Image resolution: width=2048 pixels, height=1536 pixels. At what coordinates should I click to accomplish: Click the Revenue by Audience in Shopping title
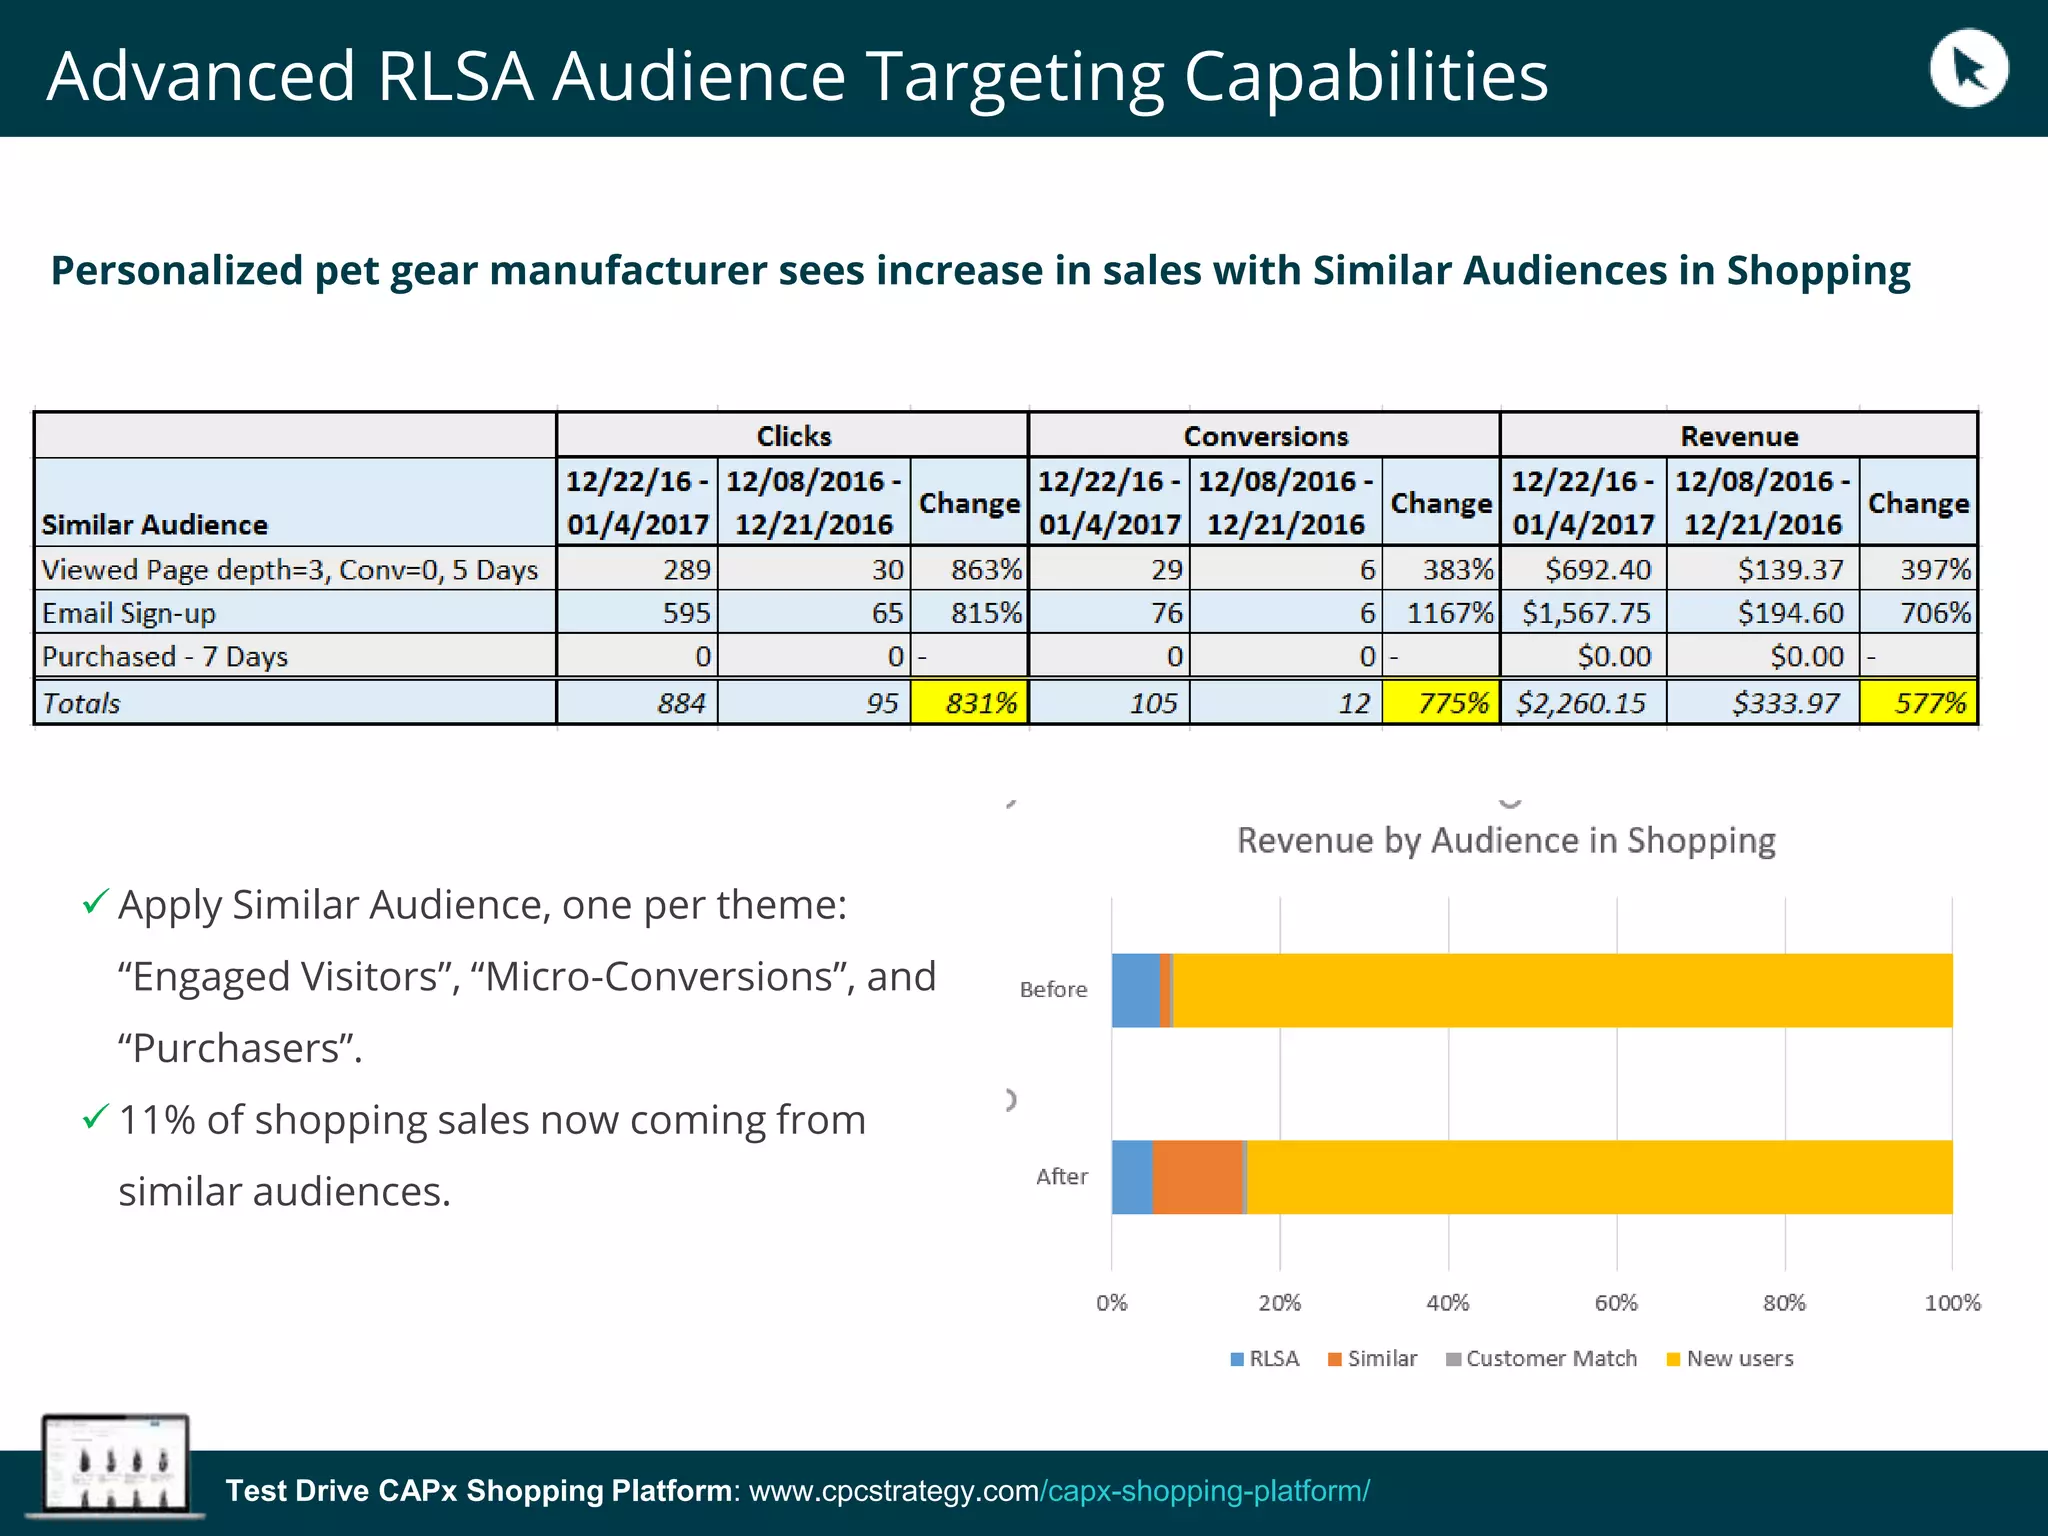point(1506,841)
